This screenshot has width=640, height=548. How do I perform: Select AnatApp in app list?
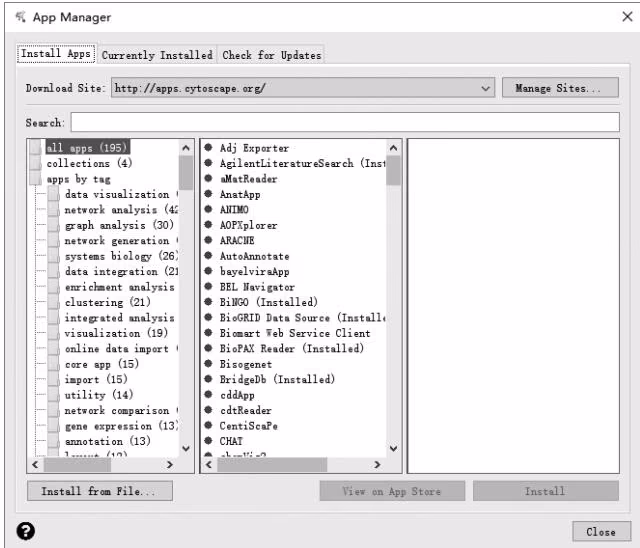pyautogui.click(x=240, y=194)
